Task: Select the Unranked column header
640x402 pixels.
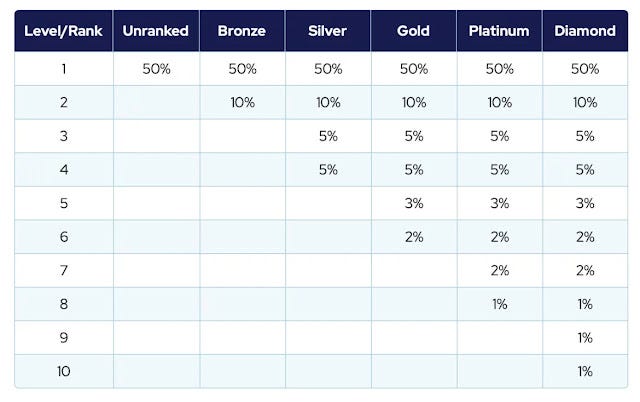Action: (156, 31)
